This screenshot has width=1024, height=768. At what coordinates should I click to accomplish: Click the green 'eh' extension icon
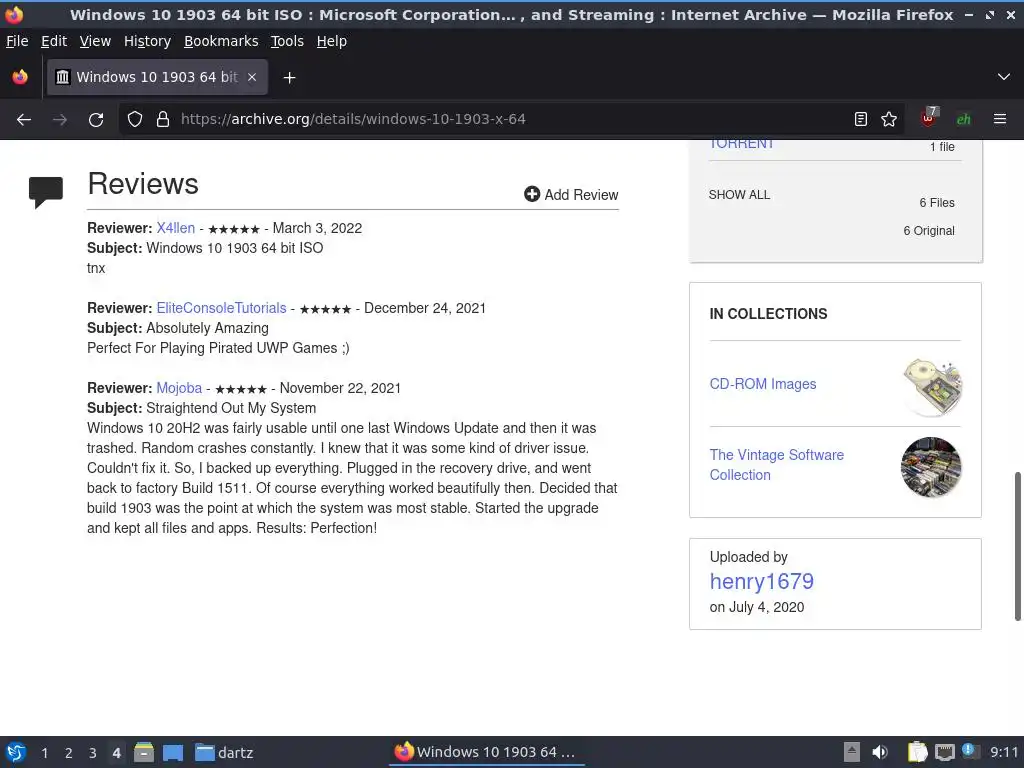pos(963,120)
